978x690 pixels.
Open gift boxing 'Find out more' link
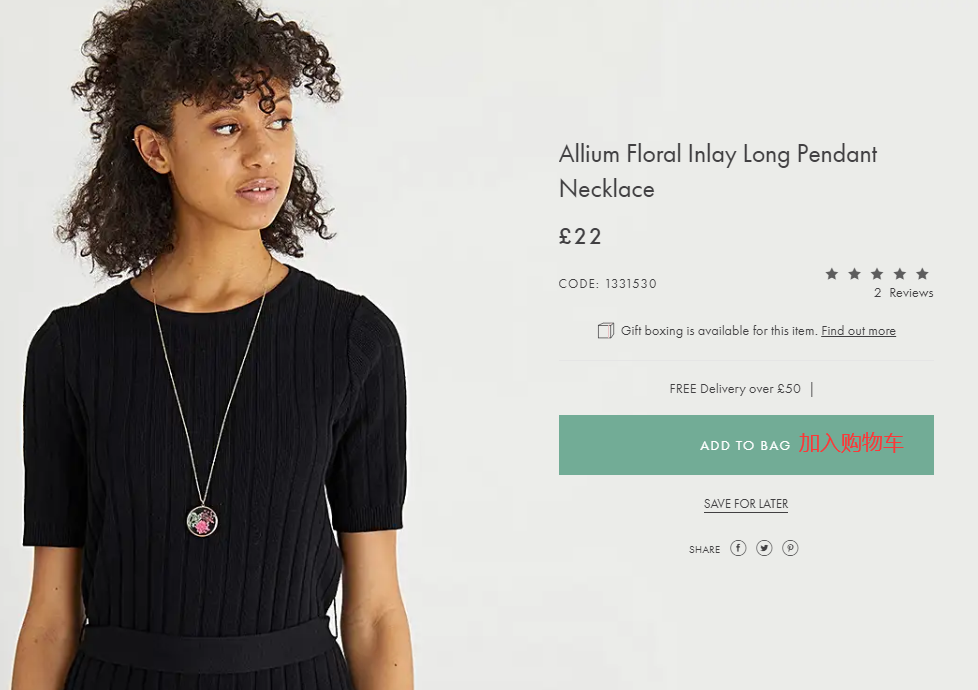[858, 331]
